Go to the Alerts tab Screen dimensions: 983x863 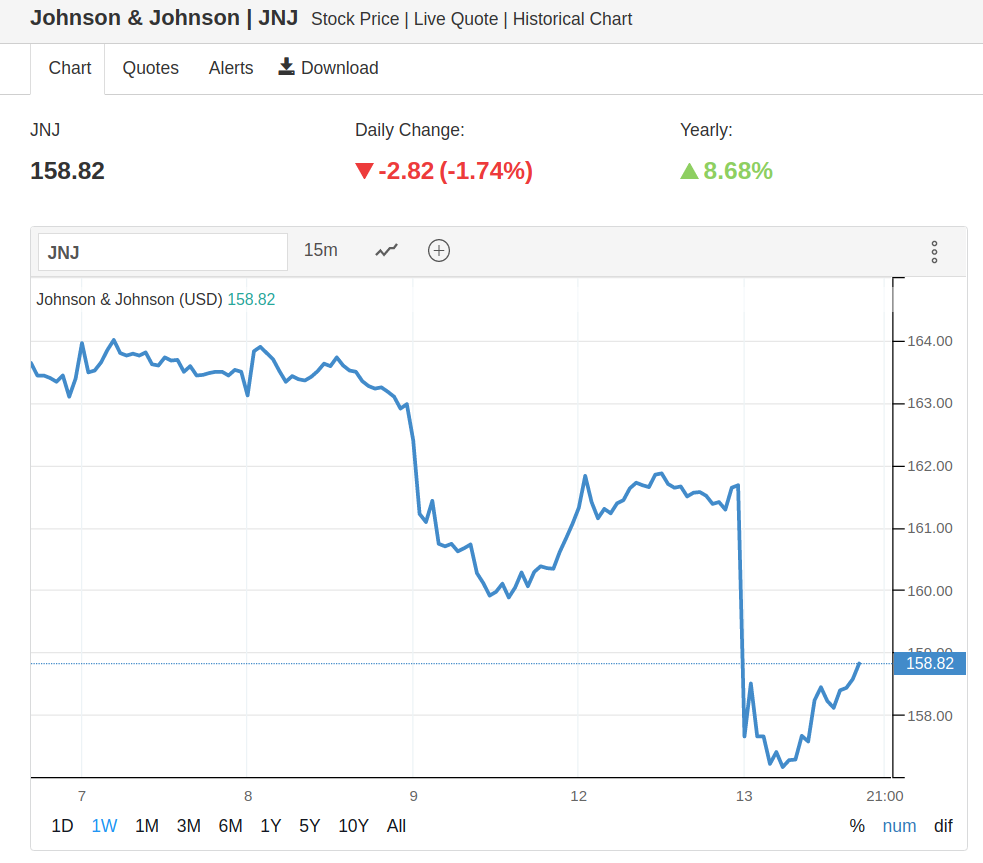[231, 68]
